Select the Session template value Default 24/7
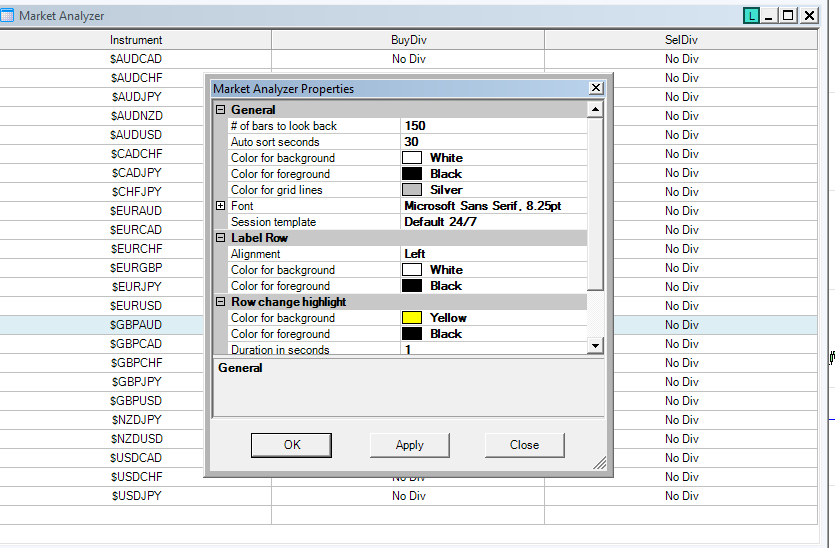 [x=494, y=222]
